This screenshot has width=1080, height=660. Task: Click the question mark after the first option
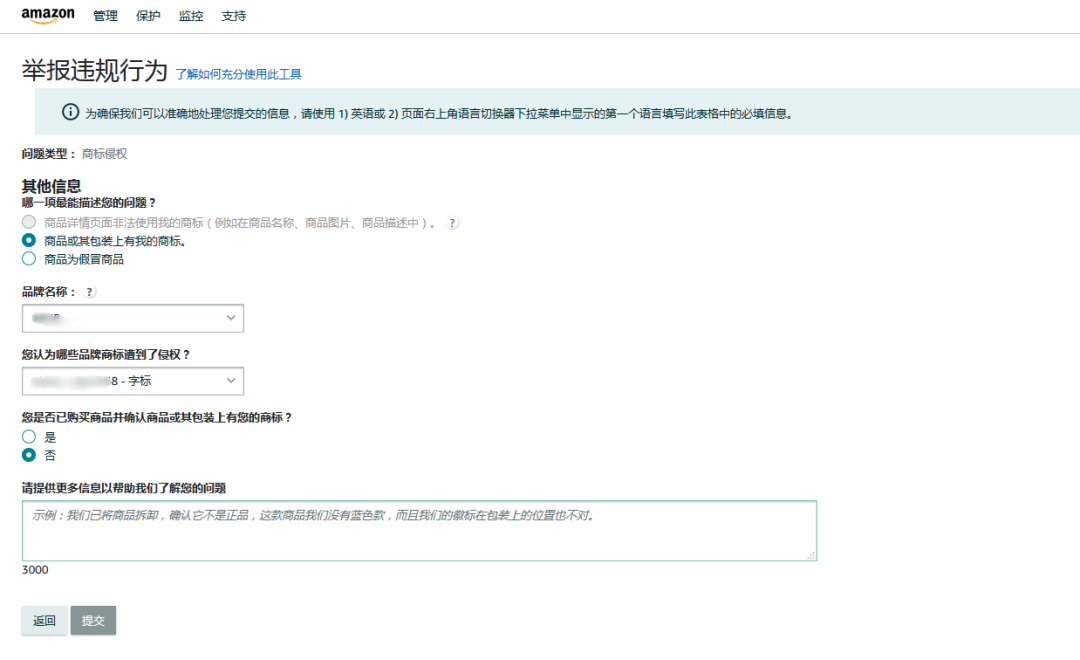(452, 222)
